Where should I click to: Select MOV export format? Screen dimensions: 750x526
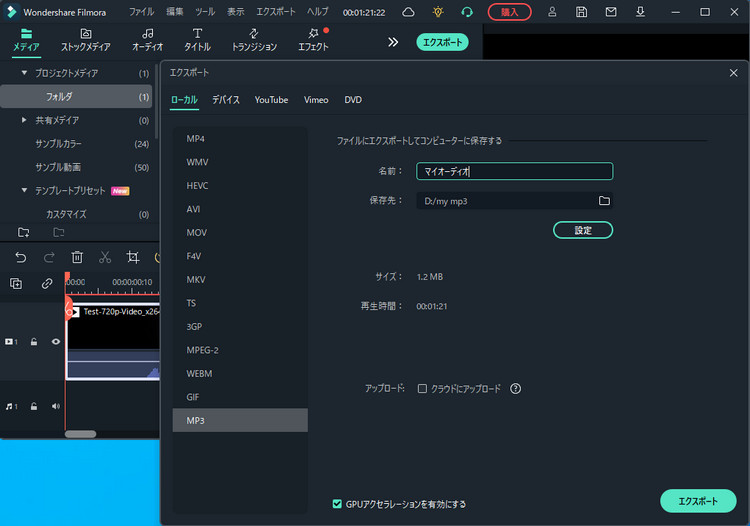point(240,232)
